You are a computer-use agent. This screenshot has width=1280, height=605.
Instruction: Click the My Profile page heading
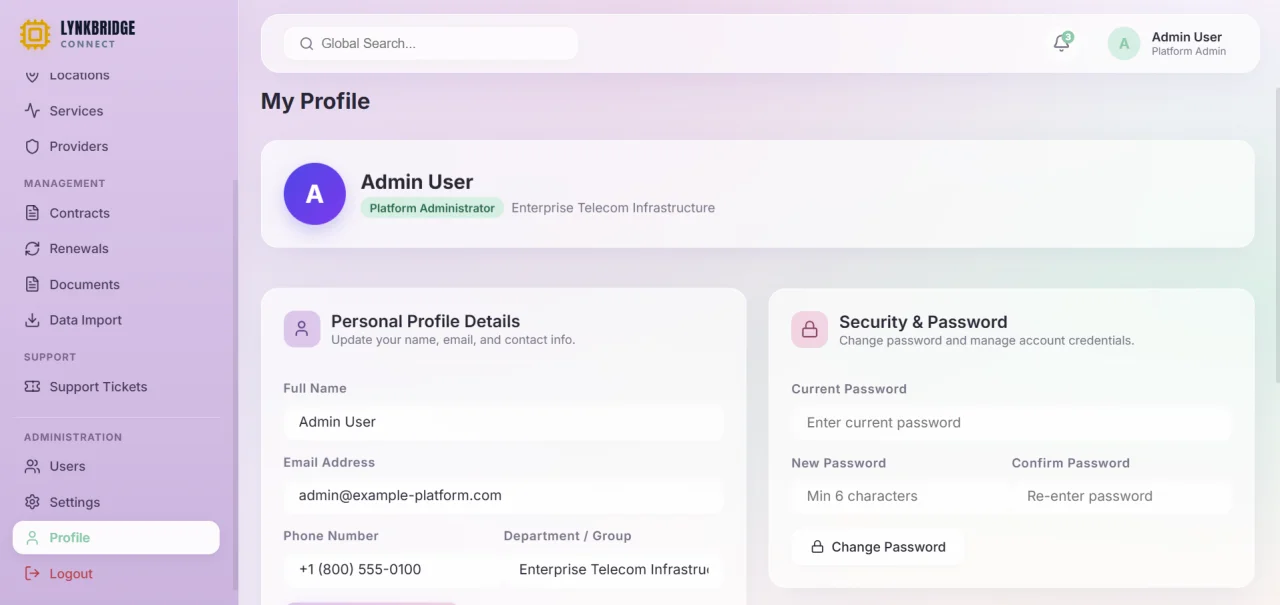[315, 101]
